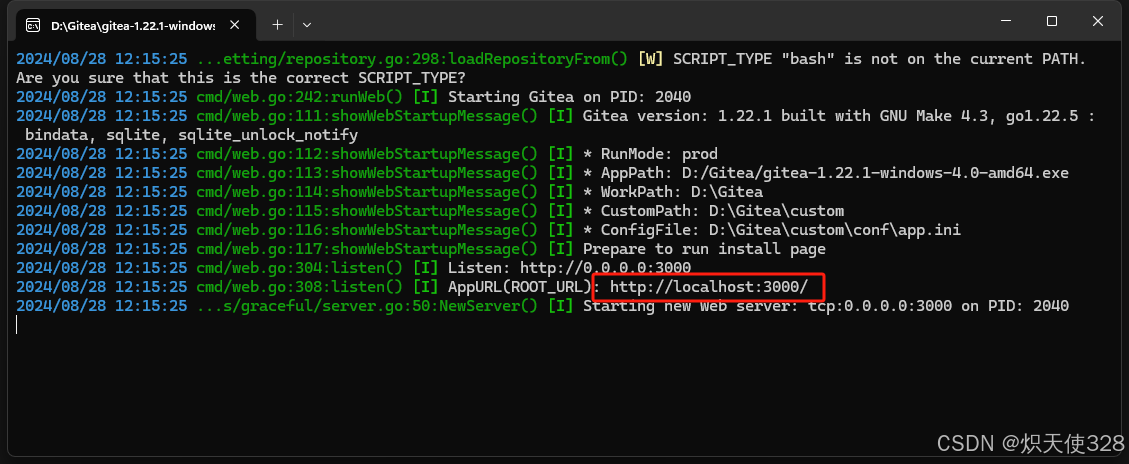Click the 'Gitea version: 1.22.1' text
This screenshot has height=464, width=1129.
click(x=677, y=116)
